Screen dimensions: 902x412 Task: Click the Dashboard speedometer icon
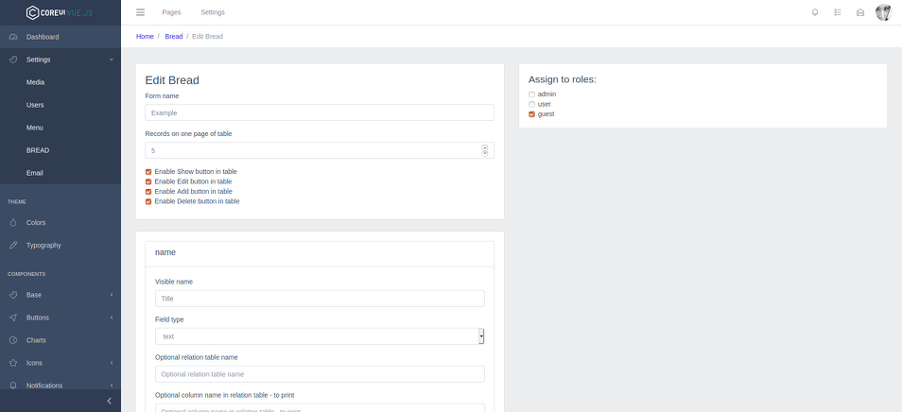13,37
